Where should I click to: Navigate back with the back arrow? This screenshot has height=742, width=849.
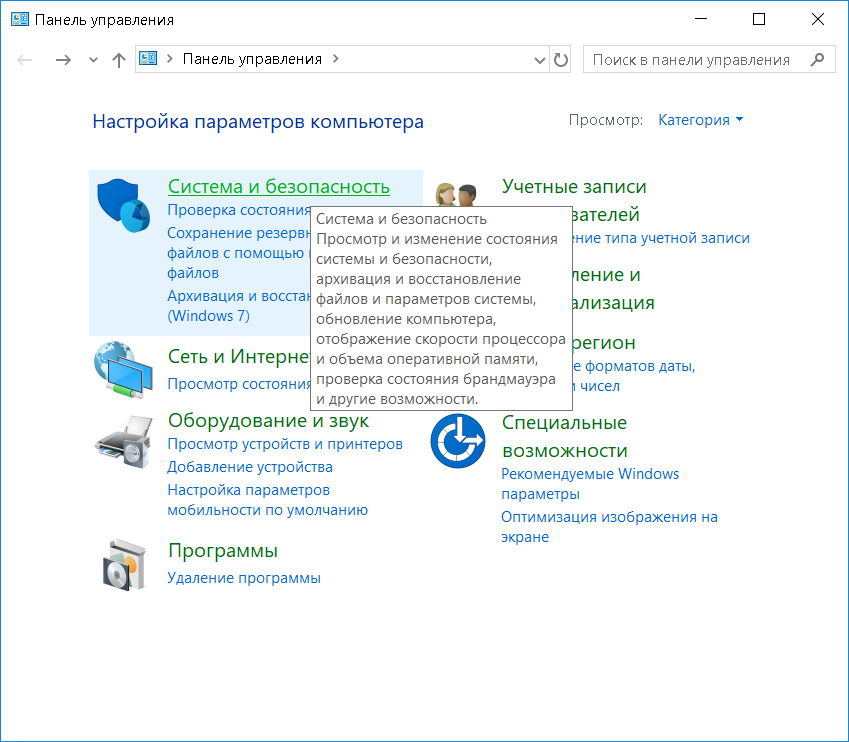(26, 60)
